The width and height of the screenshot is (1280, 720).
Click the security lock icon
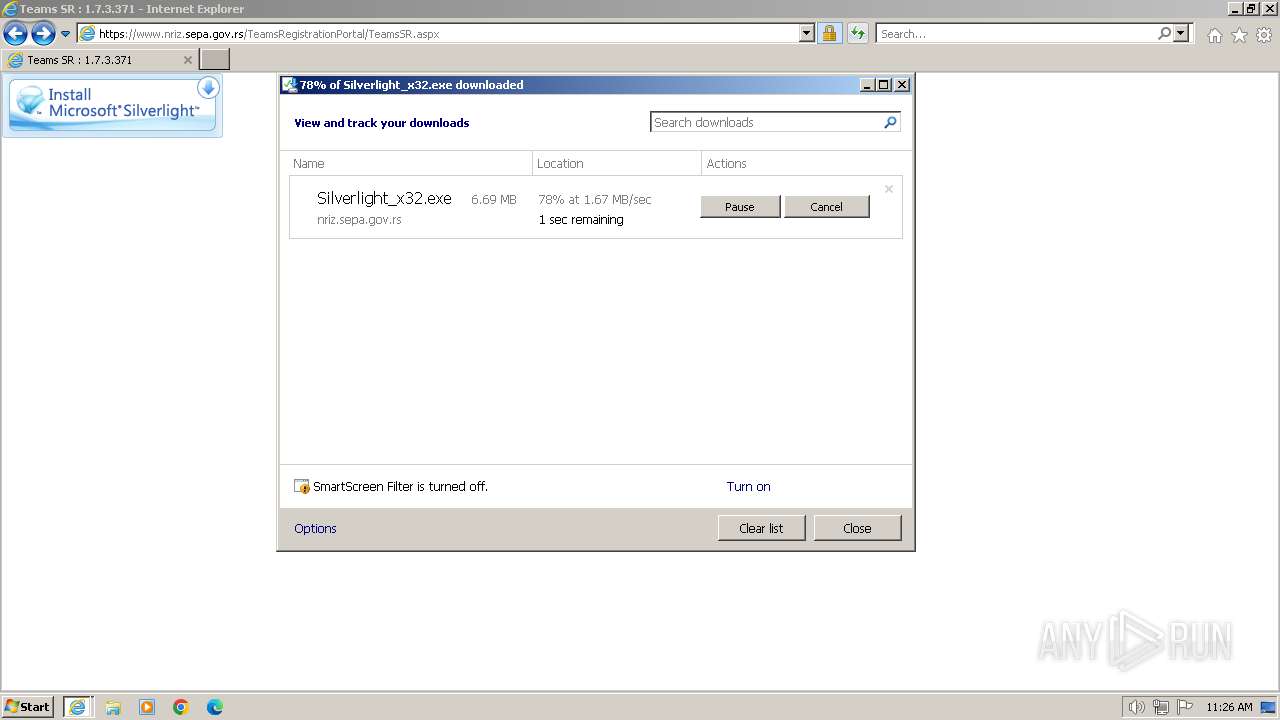829,33
